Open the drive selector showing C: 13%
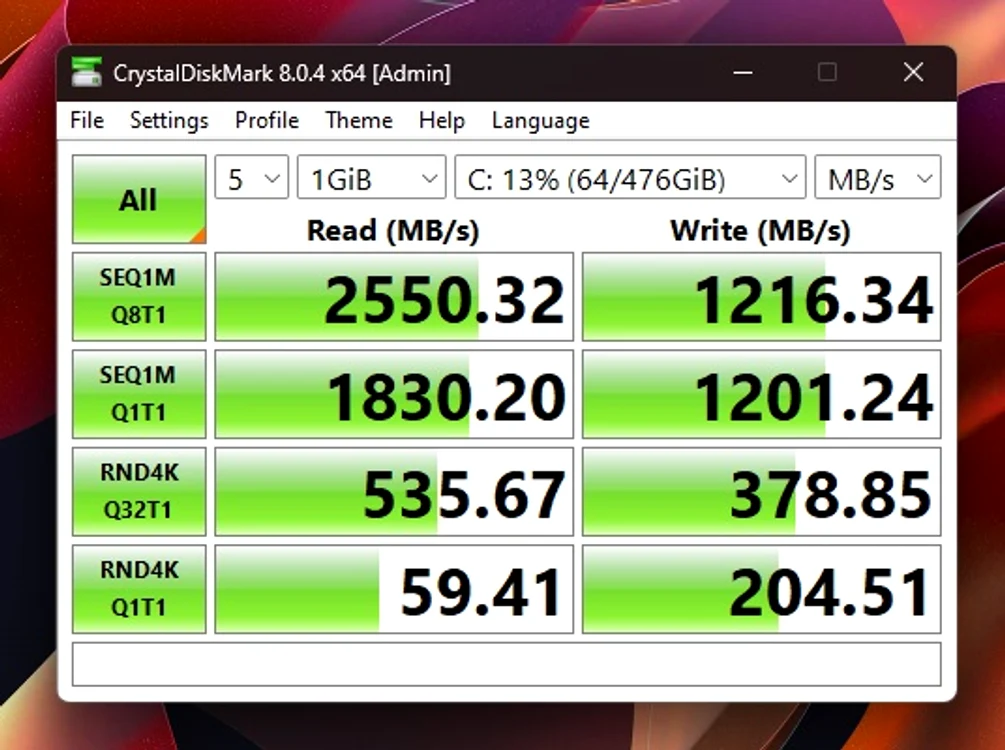The height and width of the screenshot is (750, 1005). click(x=630, y=178)
